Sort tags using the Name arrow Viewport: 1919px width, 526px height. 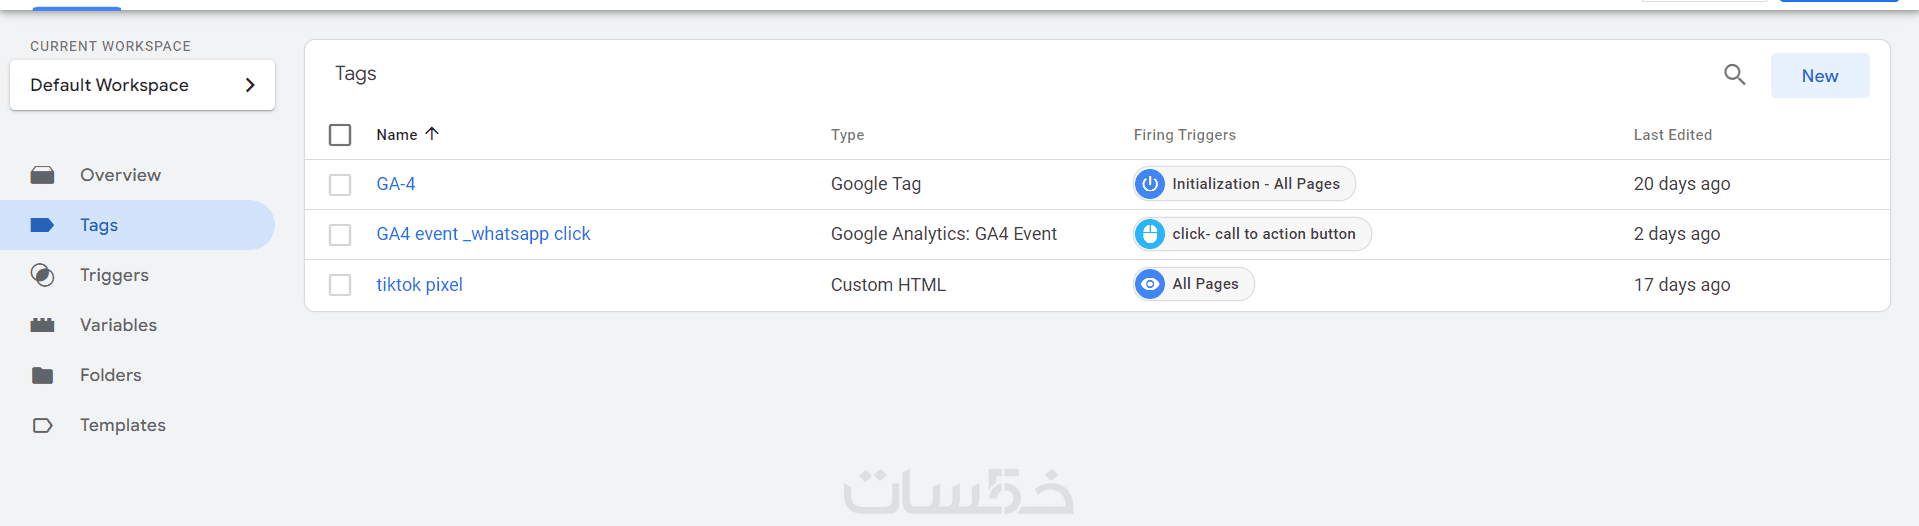click(432, 134)
